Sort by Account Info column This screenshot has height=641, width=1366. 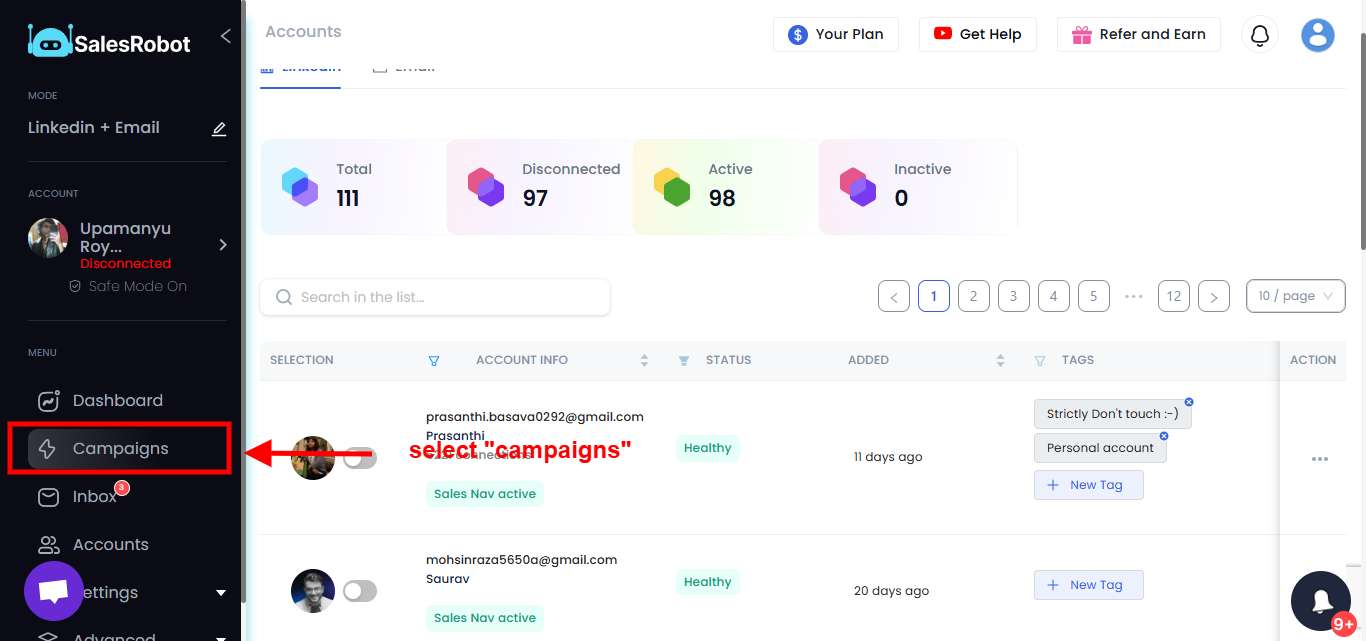(x=644, y=361)
